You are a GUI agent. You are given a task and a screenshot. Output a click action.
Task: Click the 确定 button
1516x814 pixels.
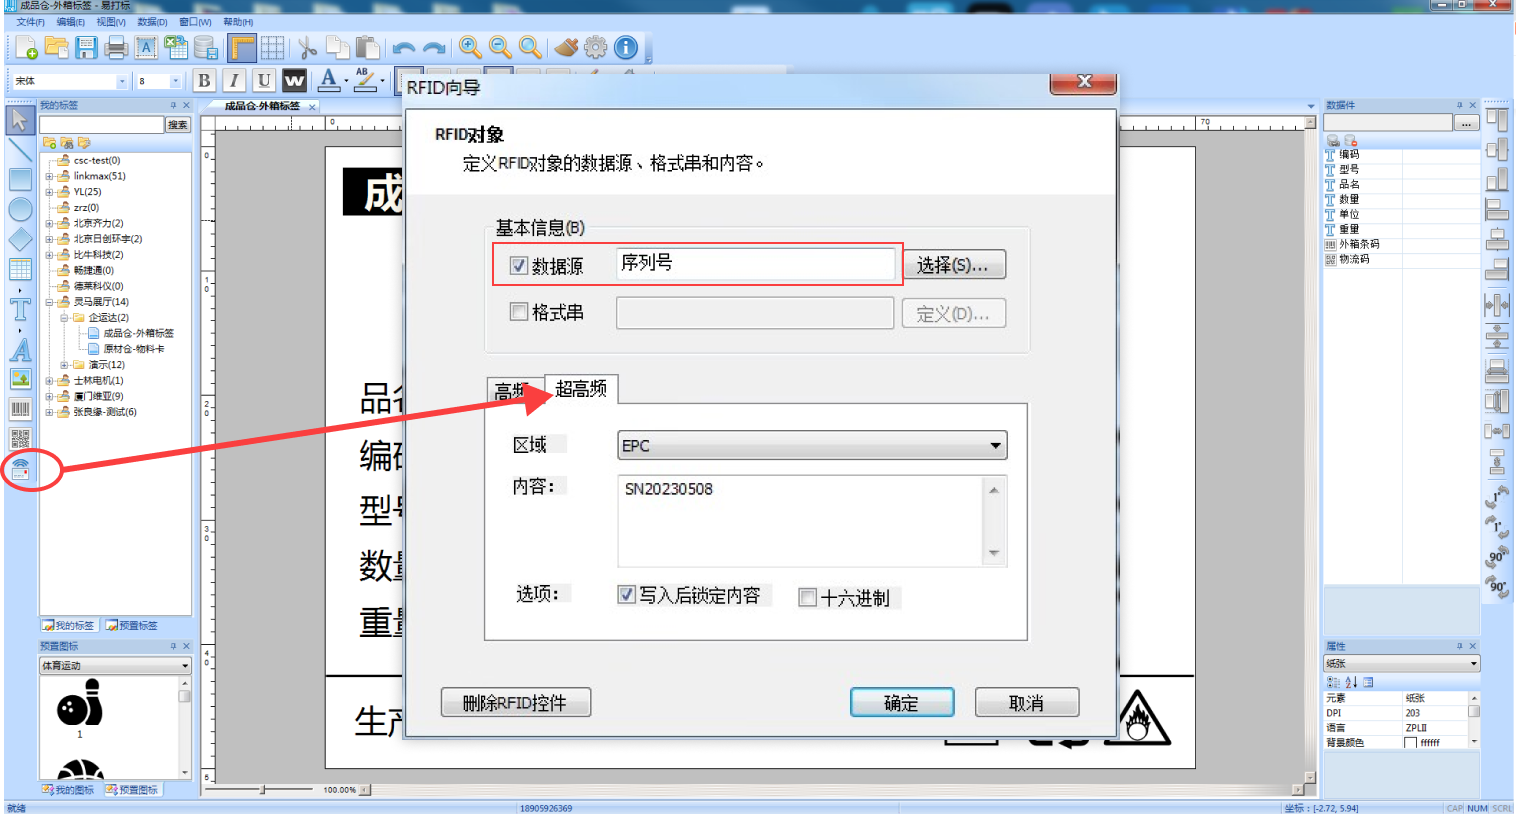902,703
